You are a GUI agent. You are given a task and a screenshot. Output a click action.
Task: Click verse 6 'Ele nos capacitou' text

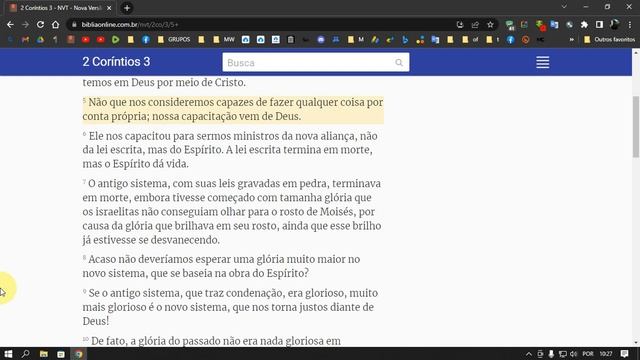pos(230,150)
